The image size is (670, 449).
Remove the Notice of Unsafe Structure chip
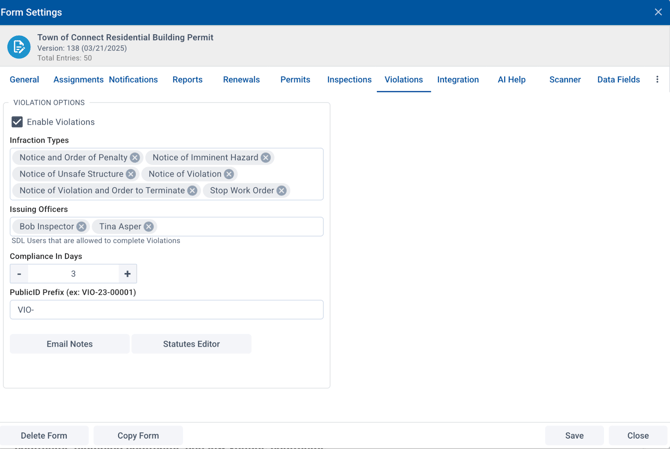[131, 174]
